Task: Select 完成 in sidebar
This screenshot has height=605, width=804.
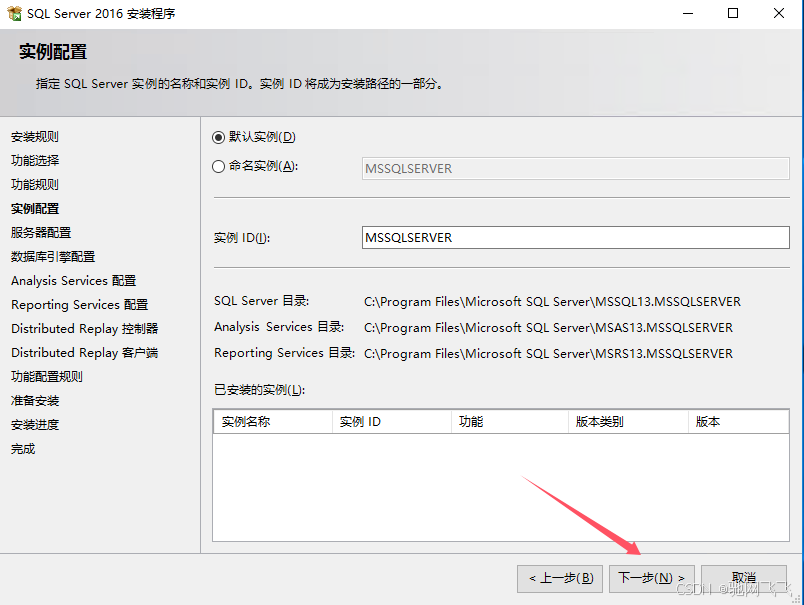Action: [23, 449]
